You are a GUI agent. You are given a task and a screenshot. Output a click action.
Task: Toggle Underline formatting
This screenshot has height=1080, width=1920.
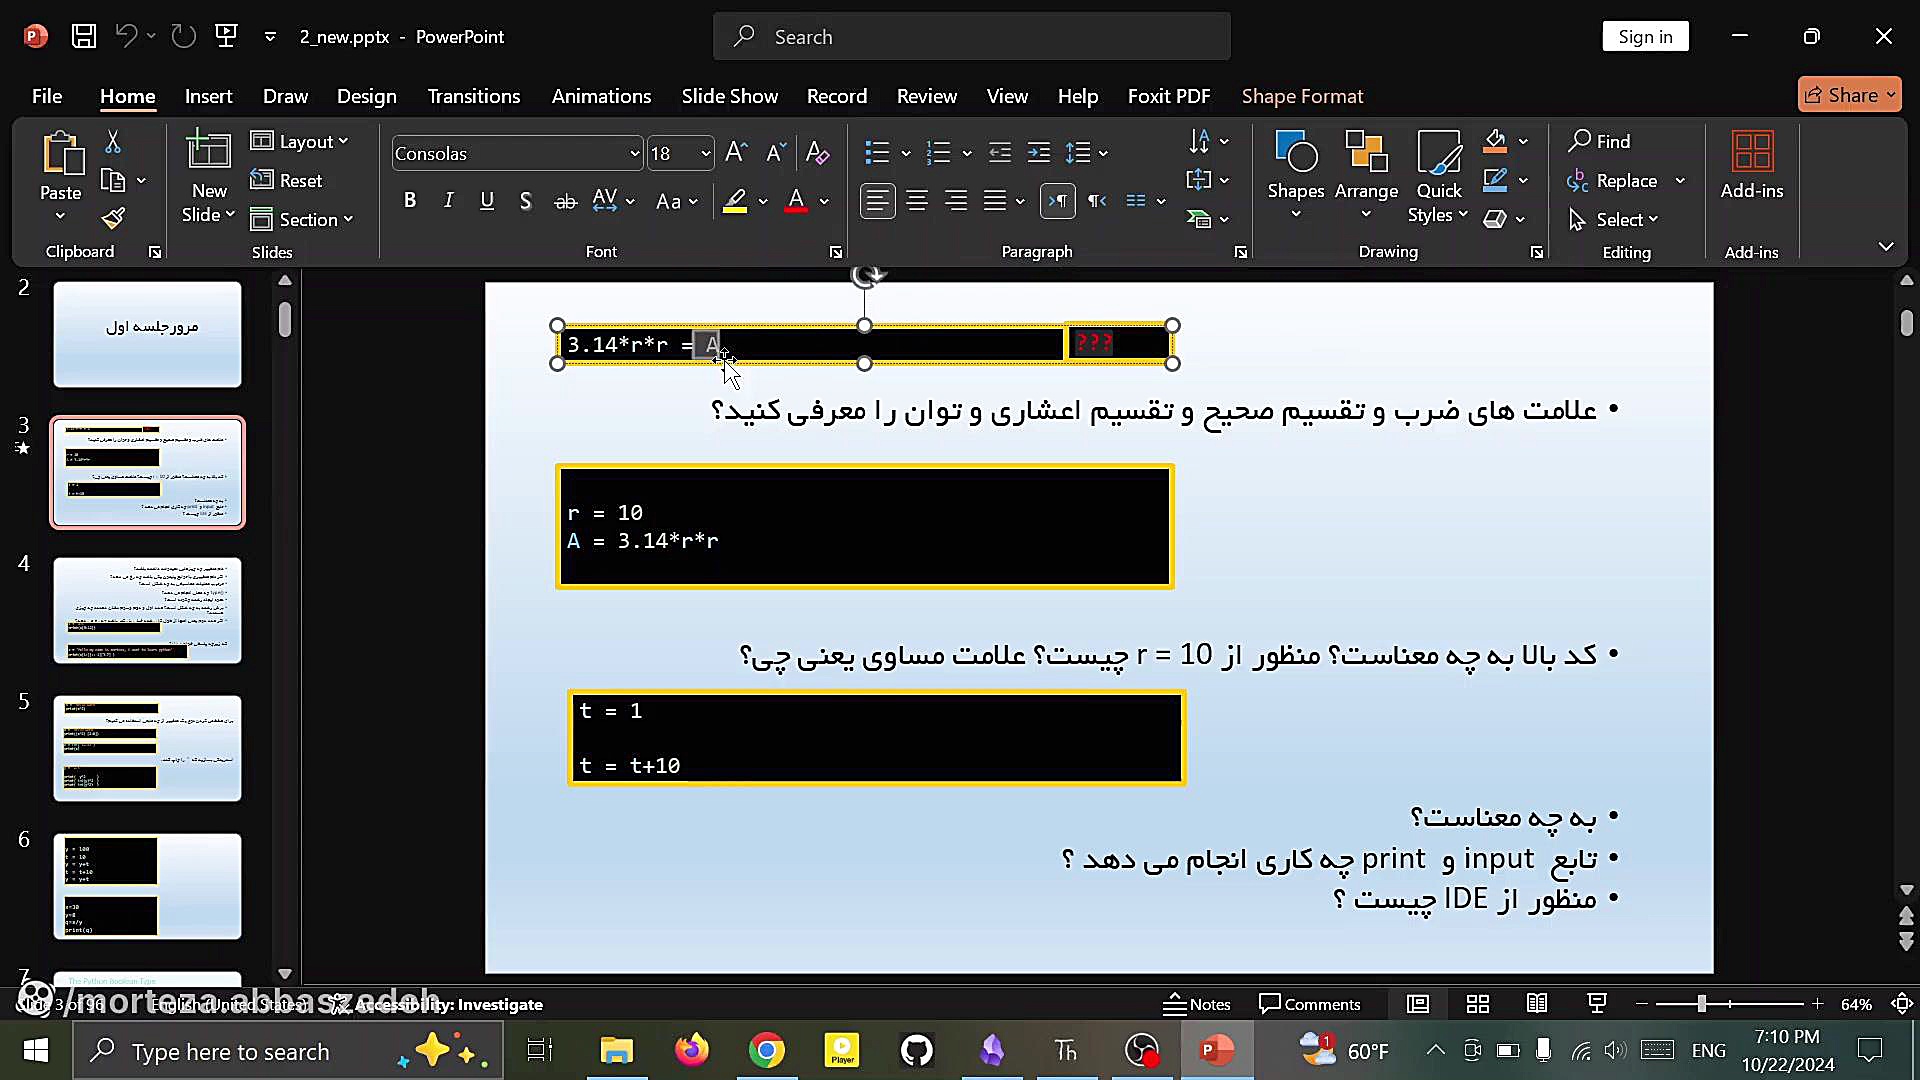coord(487,201)
